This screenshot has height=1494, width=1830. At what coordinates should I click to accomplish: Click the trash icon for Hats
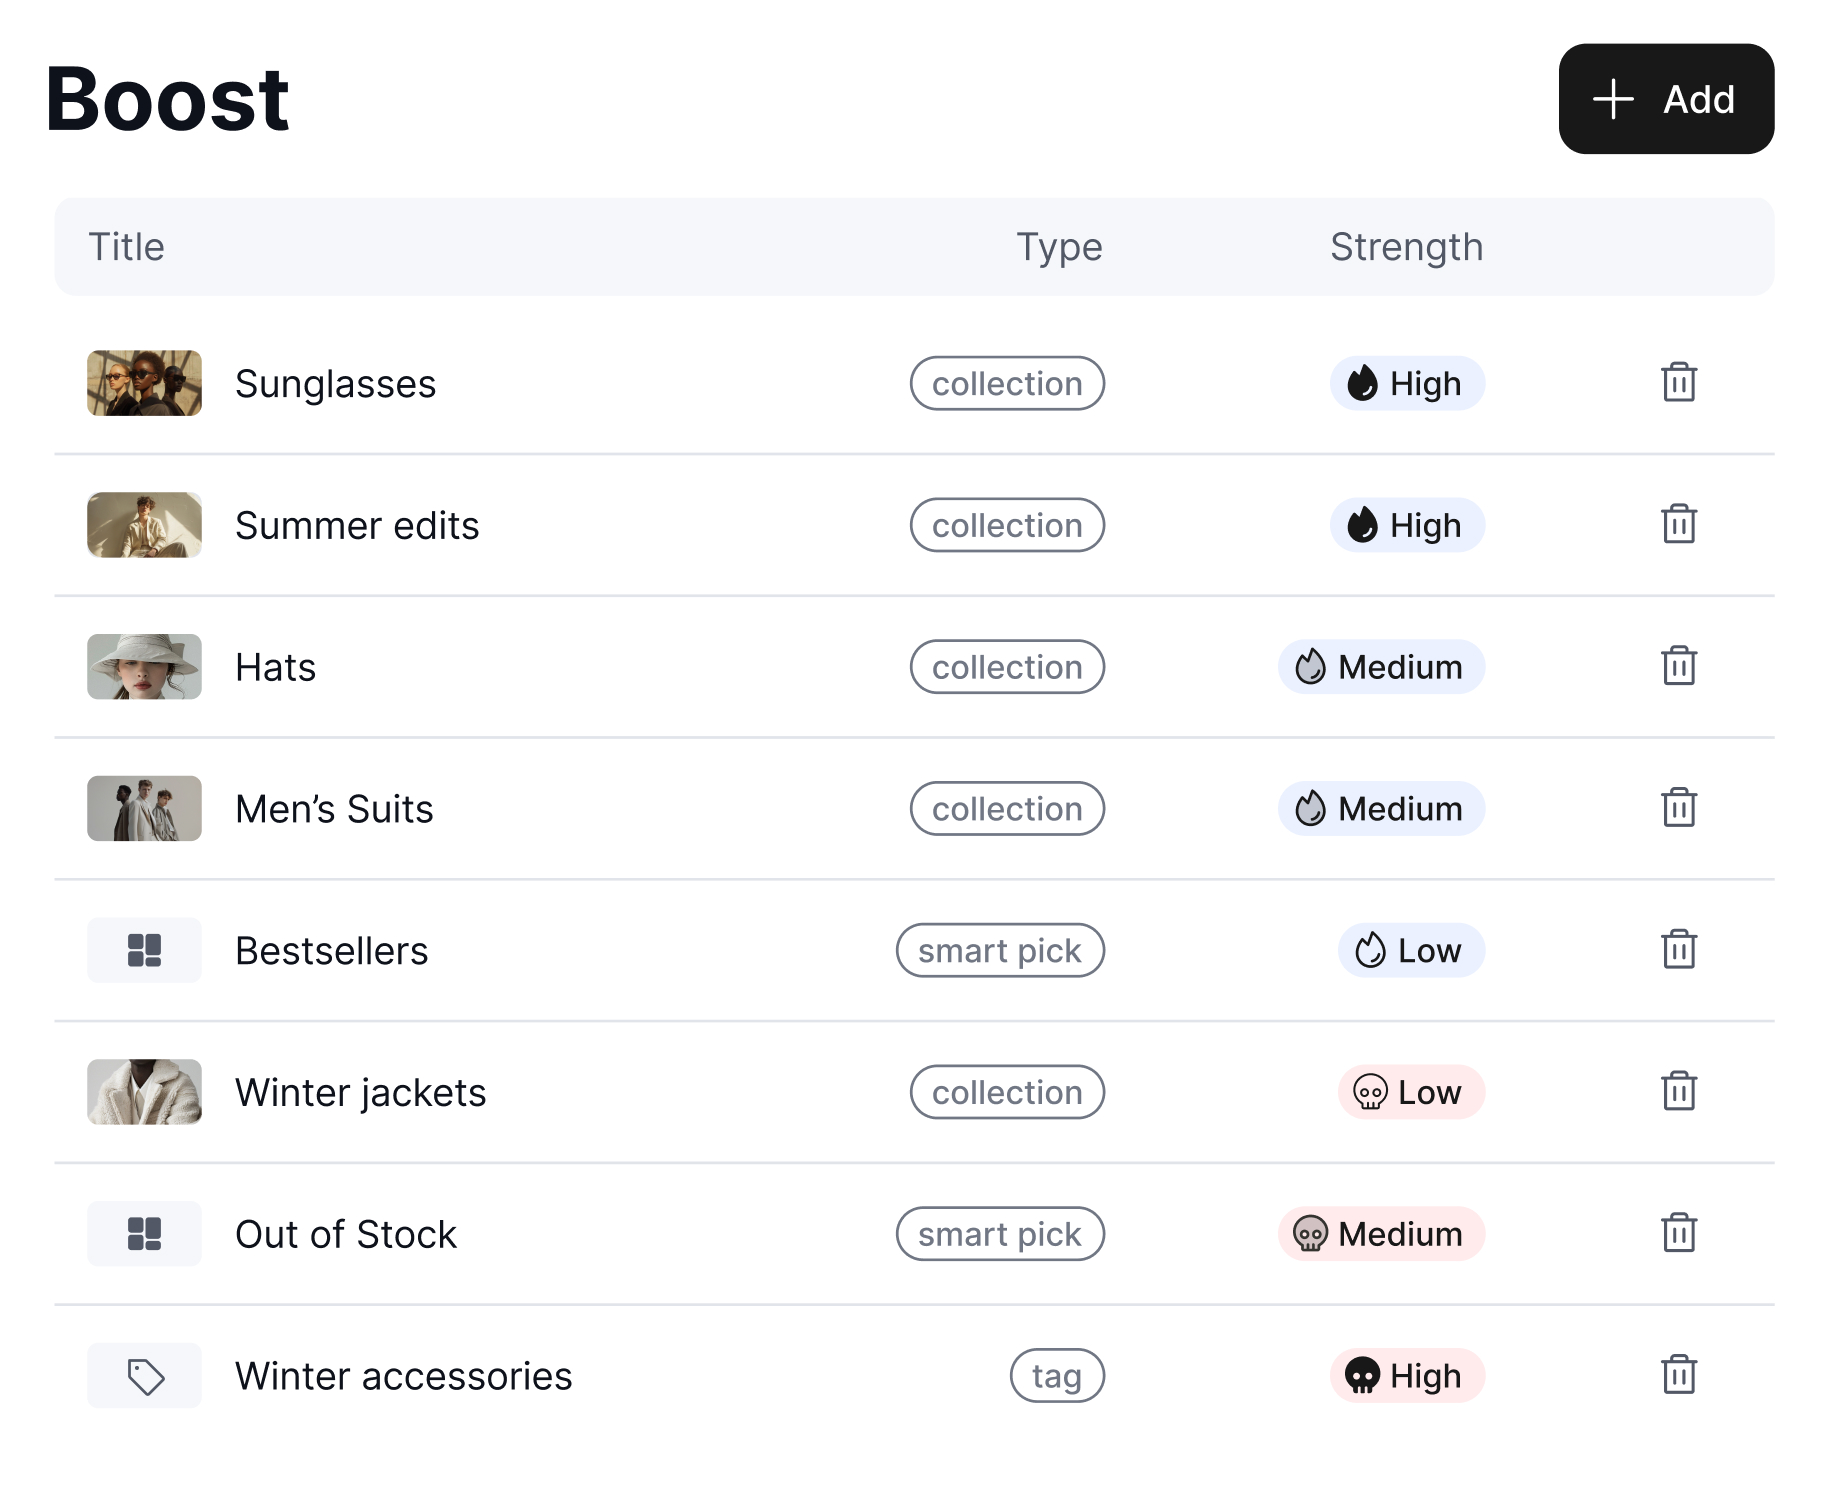[x=1679, y=666]
